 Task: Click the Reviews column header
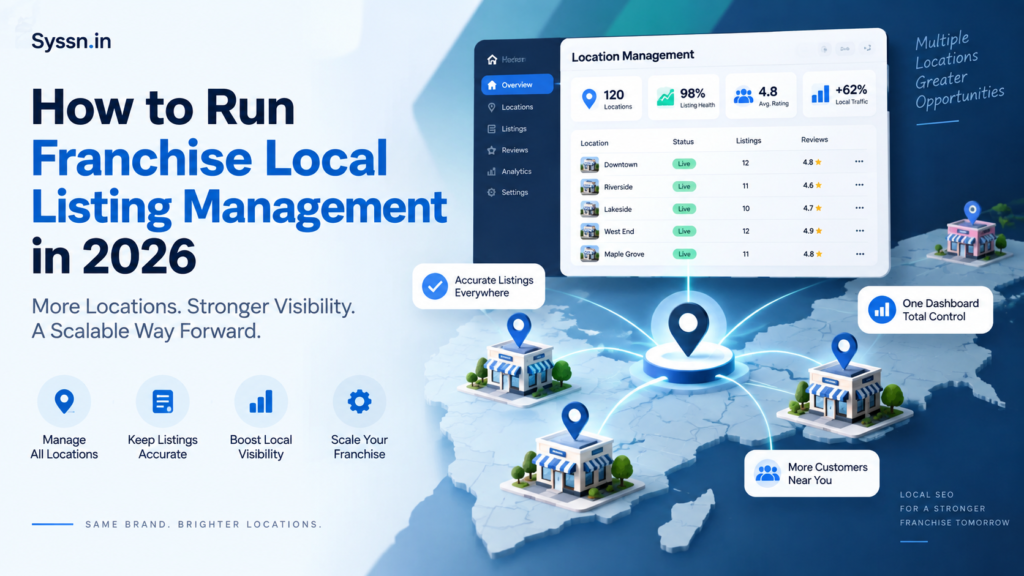pos(814,140)
